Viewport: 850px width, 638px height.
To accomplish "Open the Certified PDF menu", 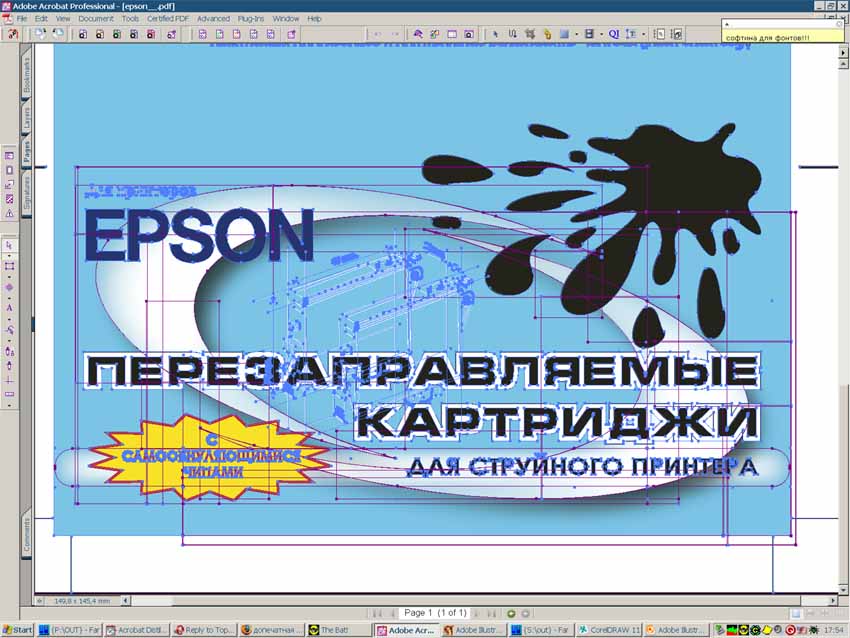I will point(168,18).
